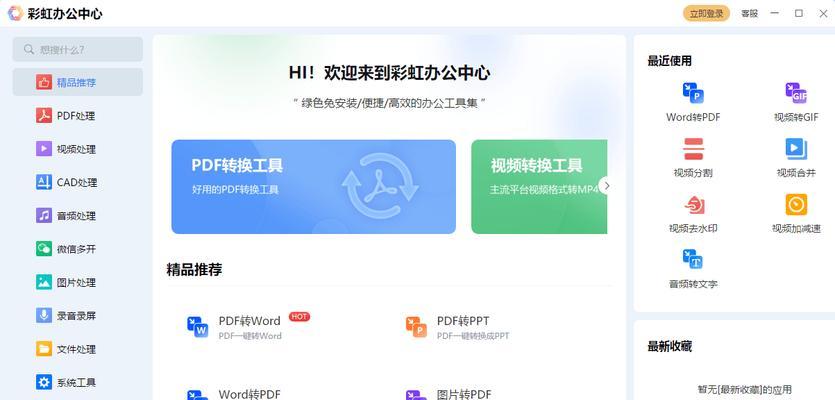This screenshot has height=400, width=835.
Task: Click the 音频处理 music note icon
Action: pos(44,215)
